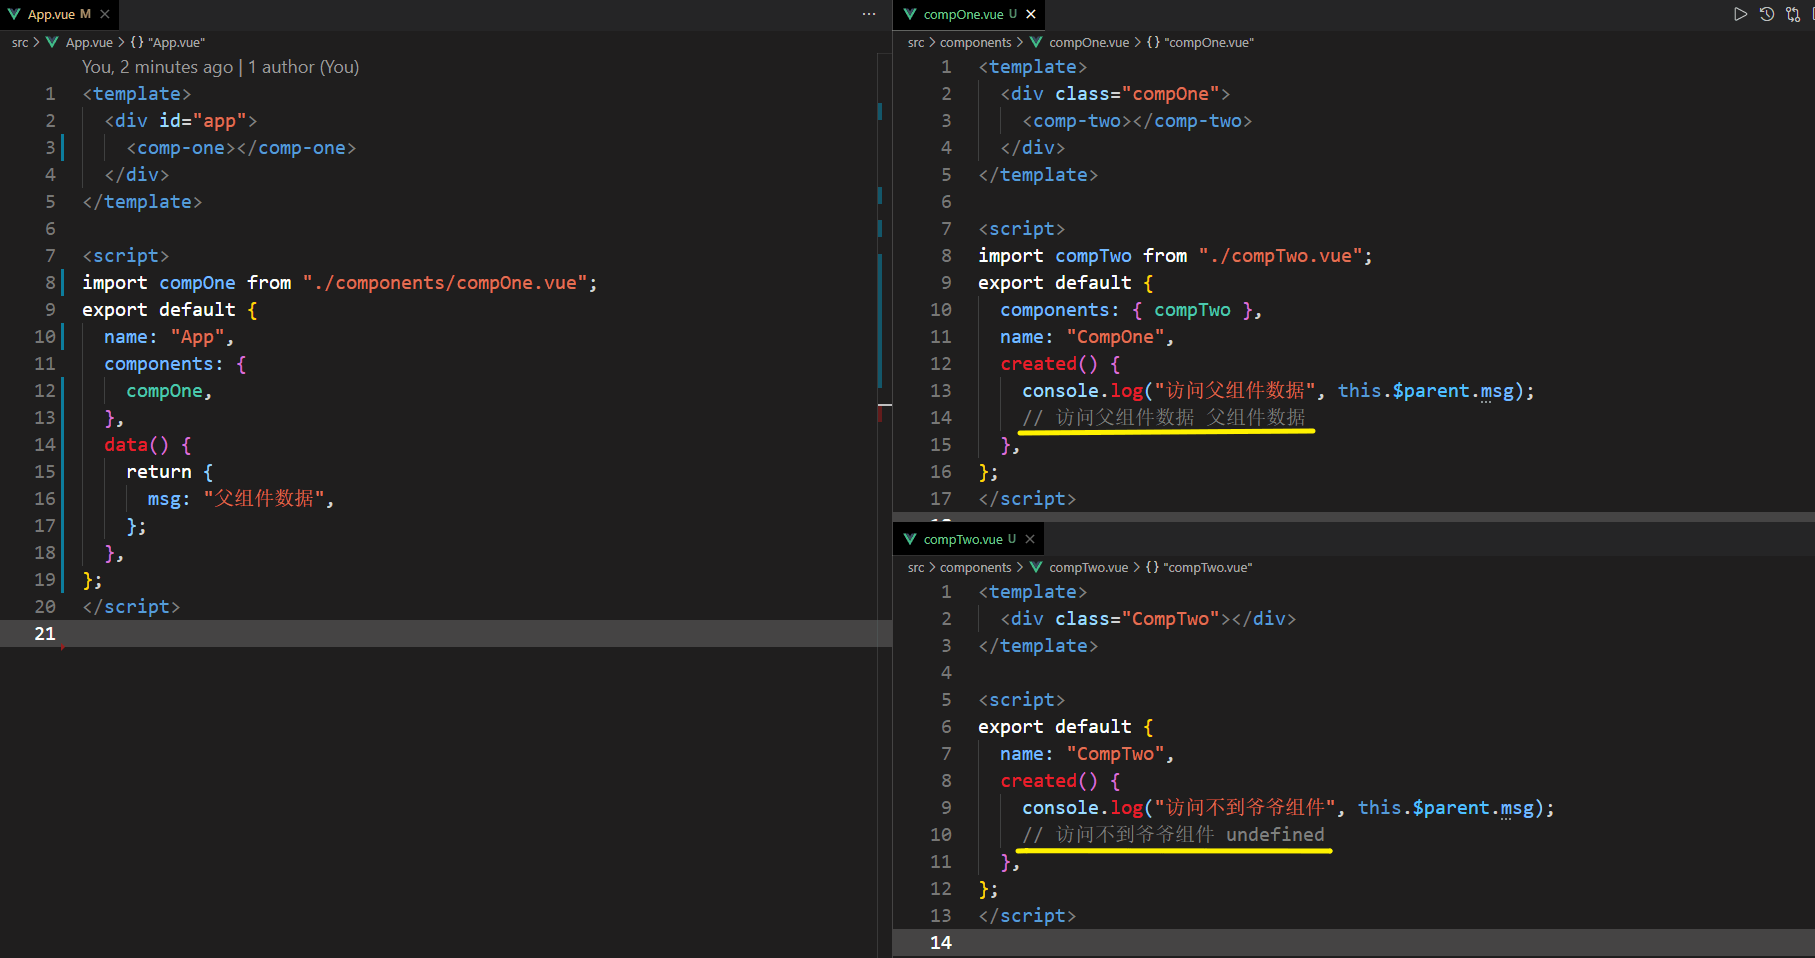Click compOne, on line 12 of App.vue

point(169,391)
